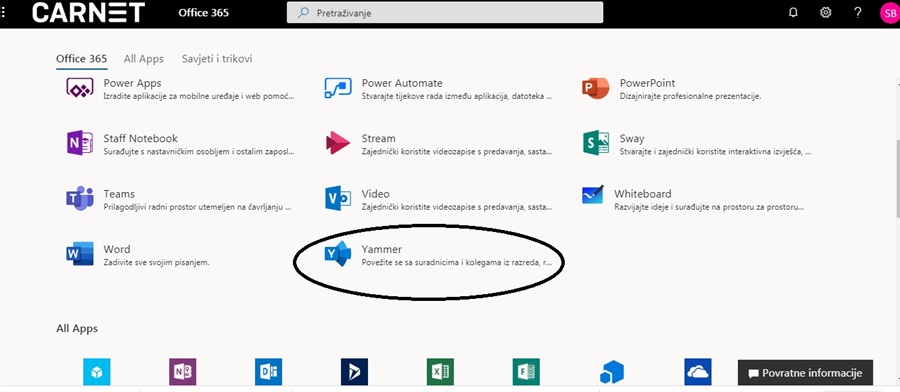Open the Staff Notebook title link
Viewport: 900px width, 392px height.
pyautogui.click(x=140, y=138)
